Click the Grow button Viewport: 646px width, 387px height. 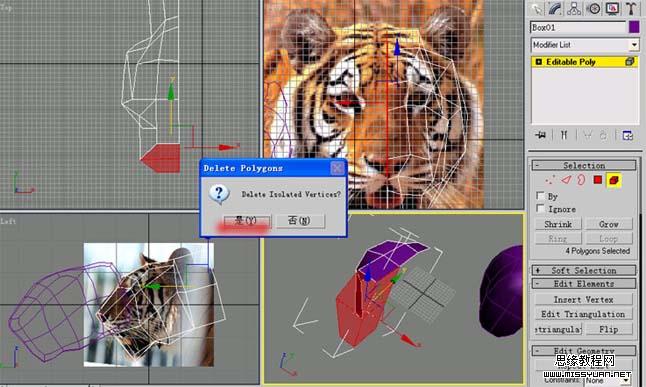(x=609, y=224)
